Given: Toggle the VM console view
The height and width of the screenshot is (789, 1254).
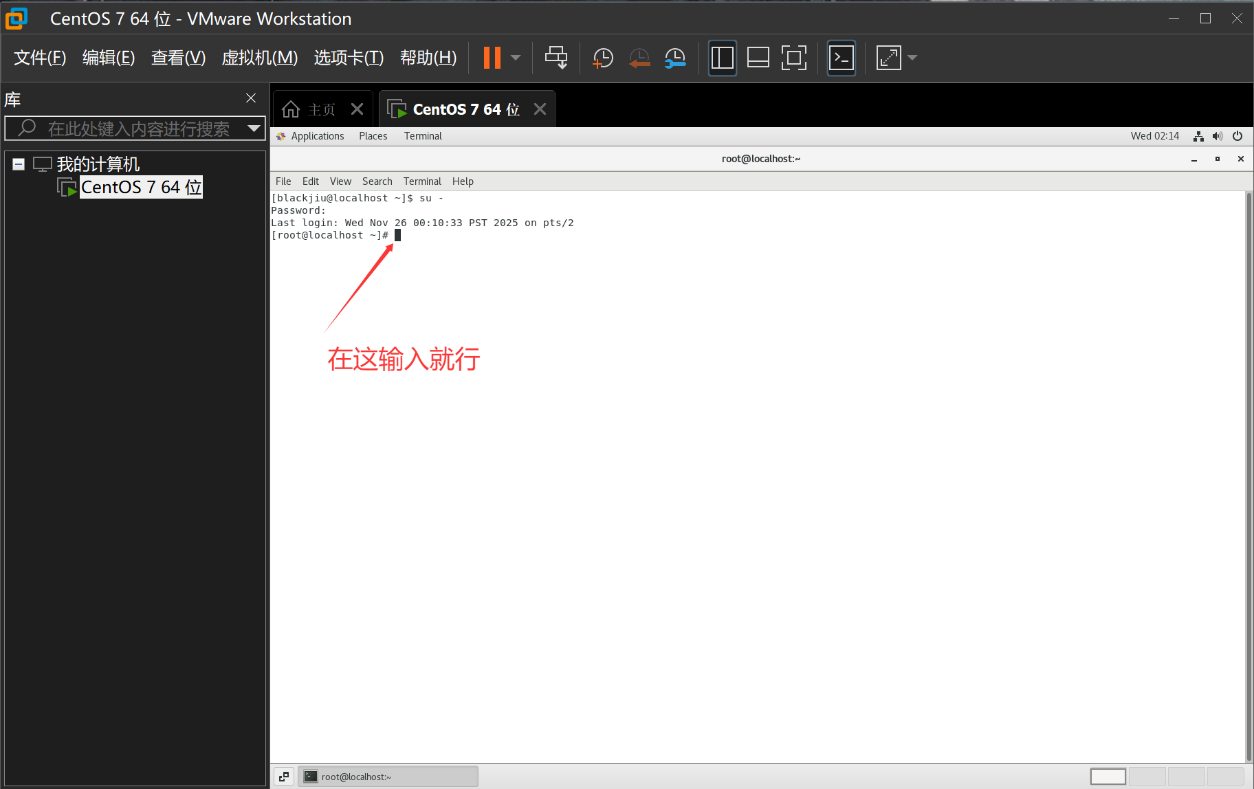Looking at the screenshot, I should click(x=841, y=57).
